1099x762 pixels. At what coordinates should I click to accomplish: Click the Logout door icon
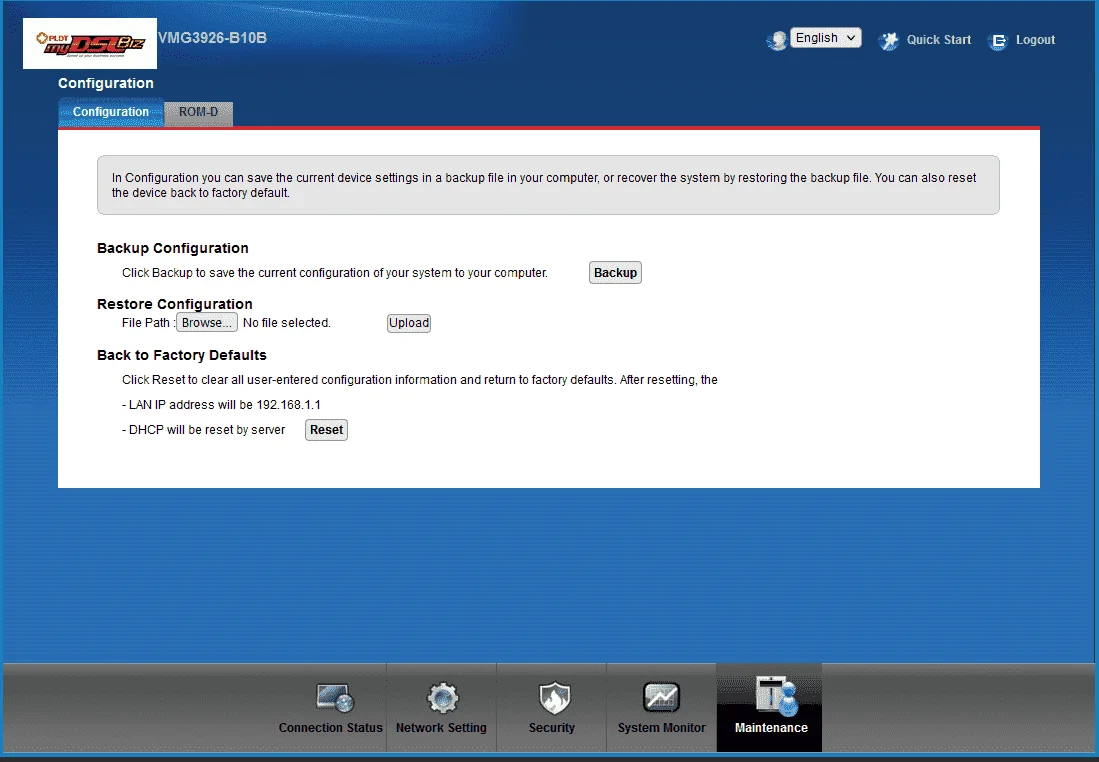point(998,41)
